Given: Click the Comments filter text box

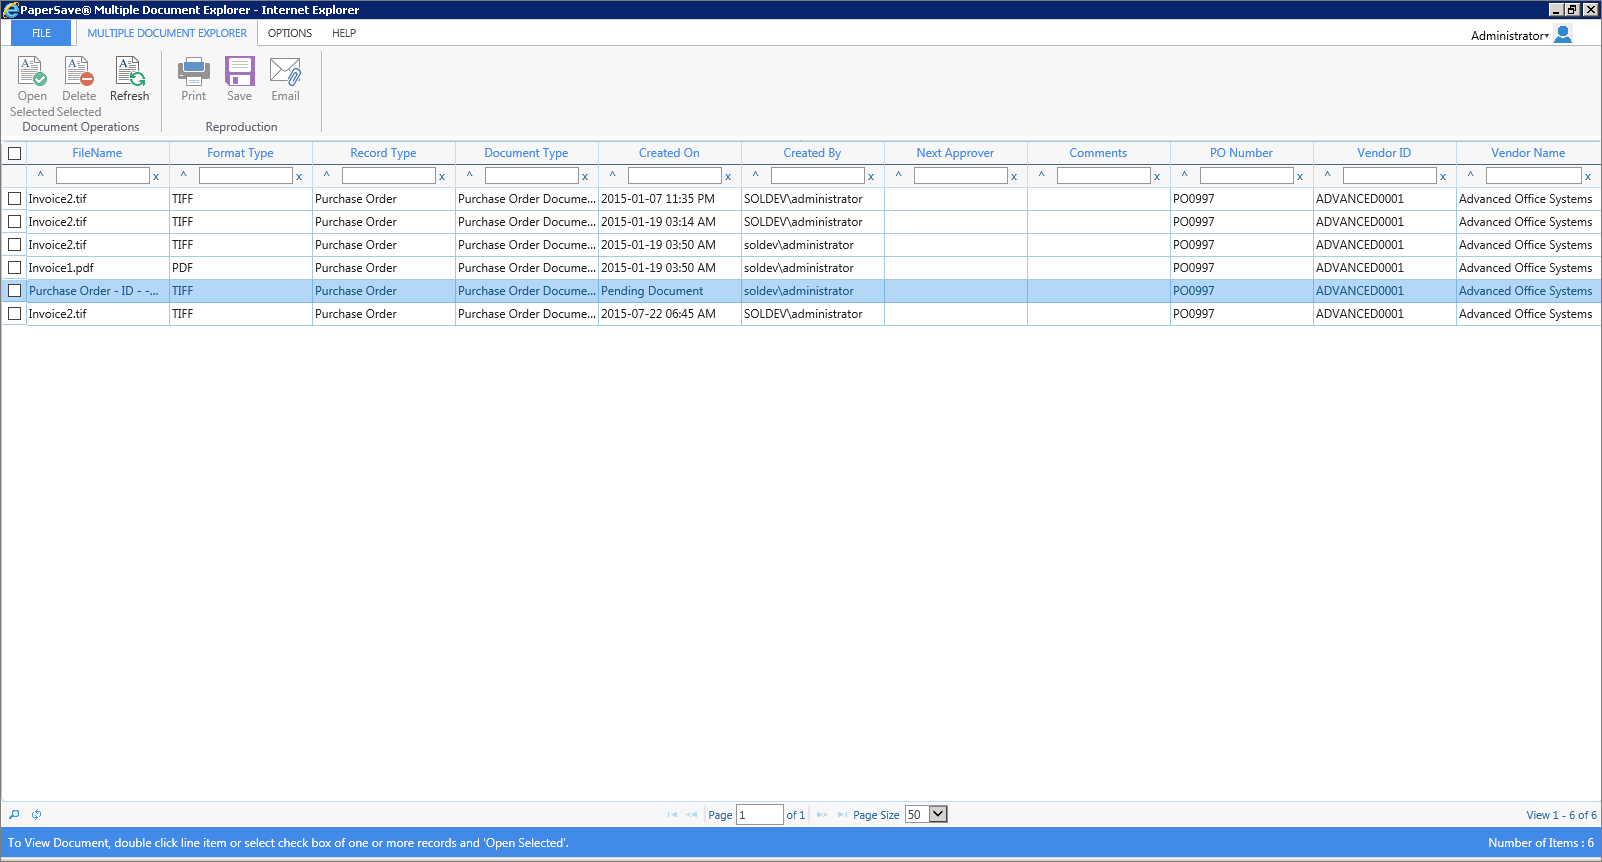Looking at the screenshot, I should [1103, 175].
